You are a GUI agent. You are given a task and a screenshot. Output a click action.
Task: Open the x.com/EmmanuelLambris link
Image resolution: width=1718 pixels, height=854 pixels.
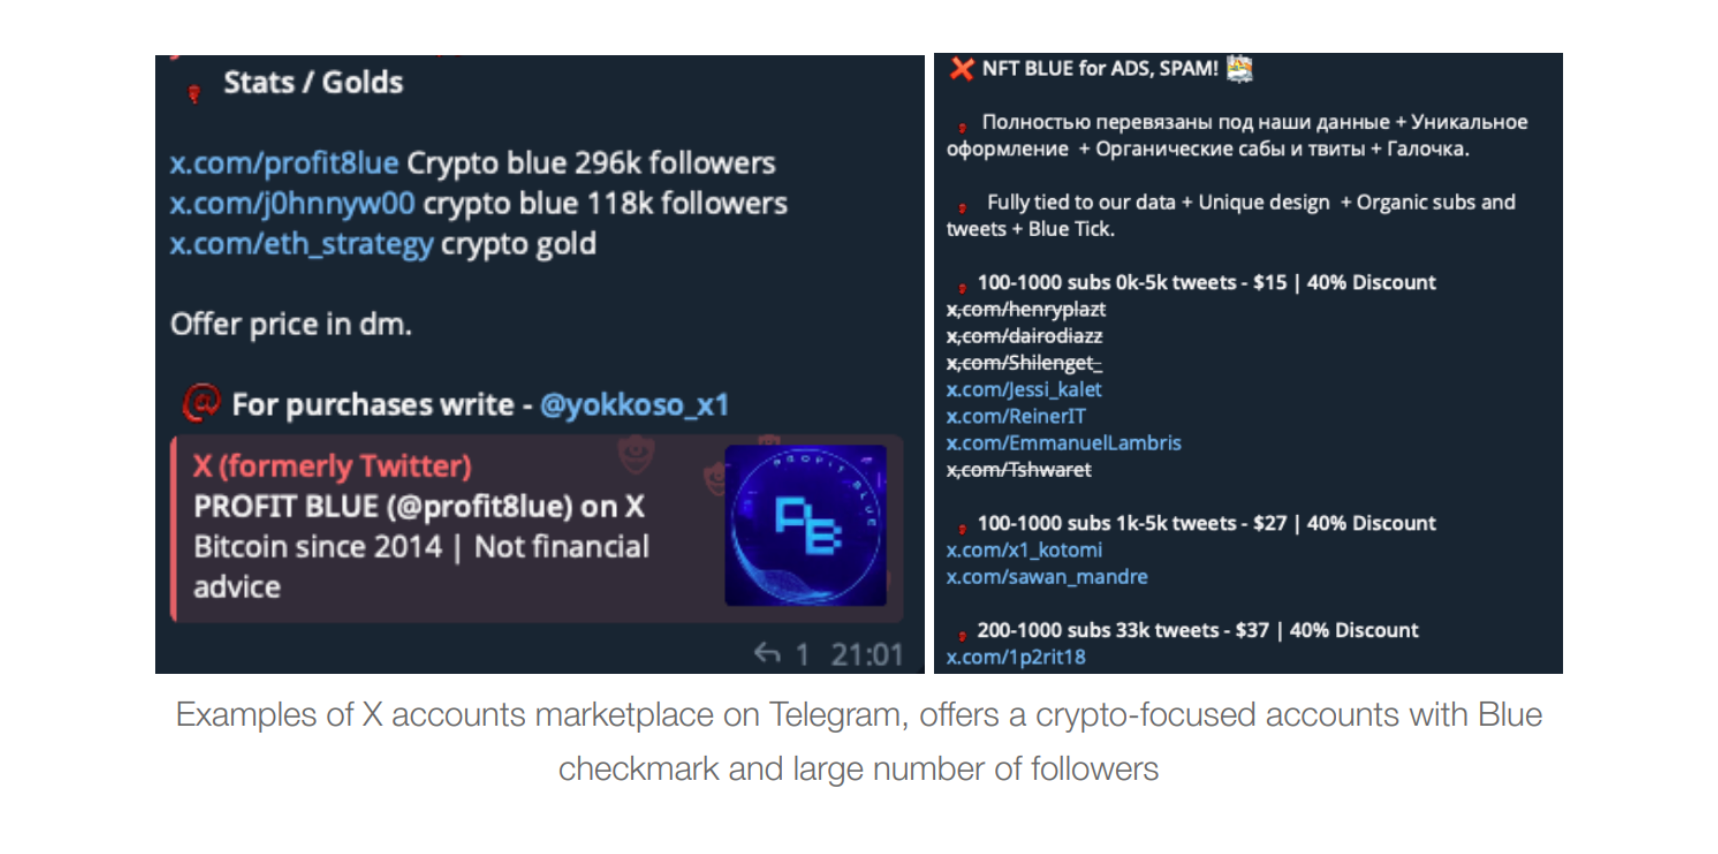1063,443
